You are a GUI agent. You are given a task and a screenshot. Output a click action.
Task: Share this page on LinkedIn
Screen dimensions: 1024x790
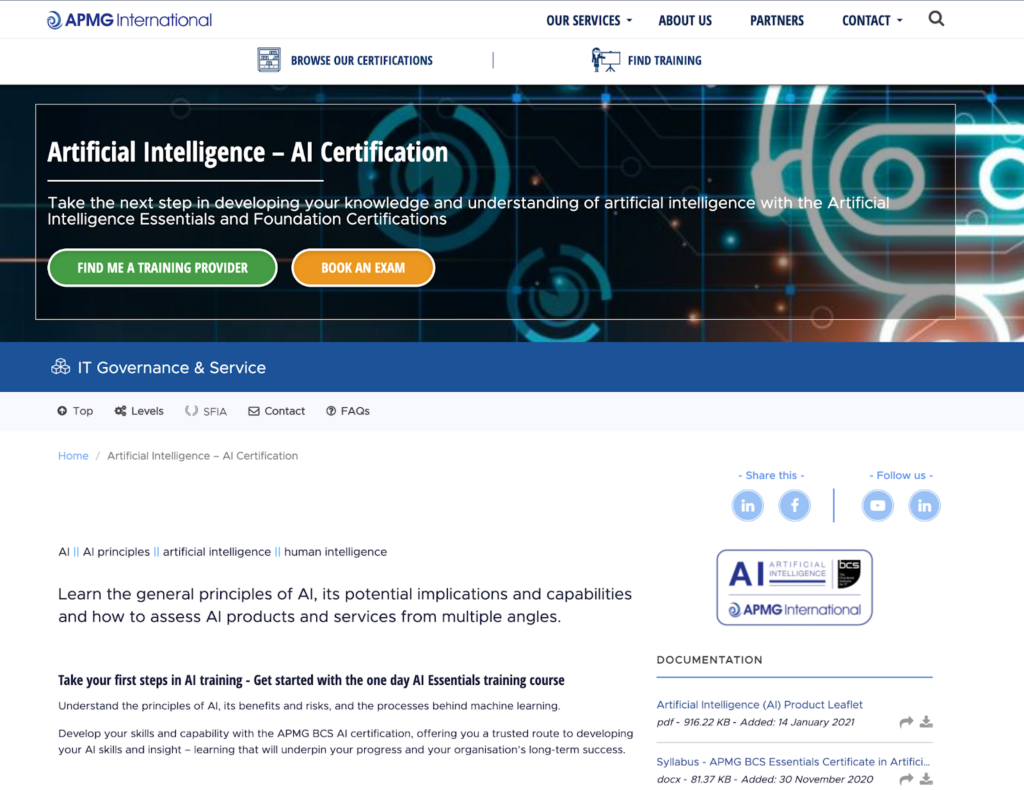[x=748, y=505]
